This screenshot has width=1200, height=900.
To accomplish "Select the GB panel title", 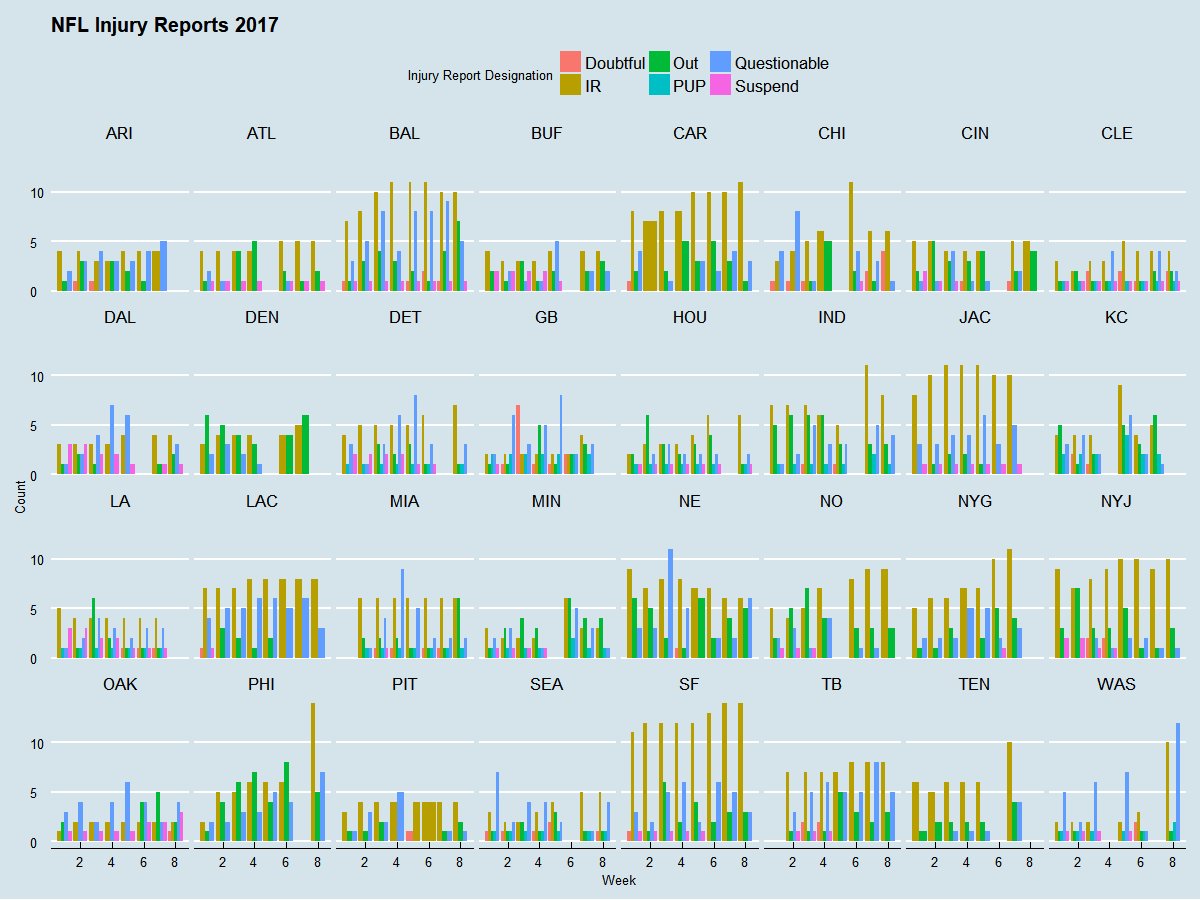I will [x=547, y=317].
